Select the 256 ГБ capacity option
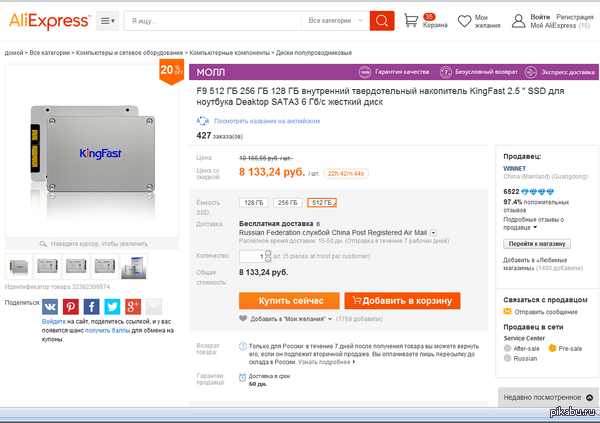Screen dimensions: 600x423 pos(288,203)
